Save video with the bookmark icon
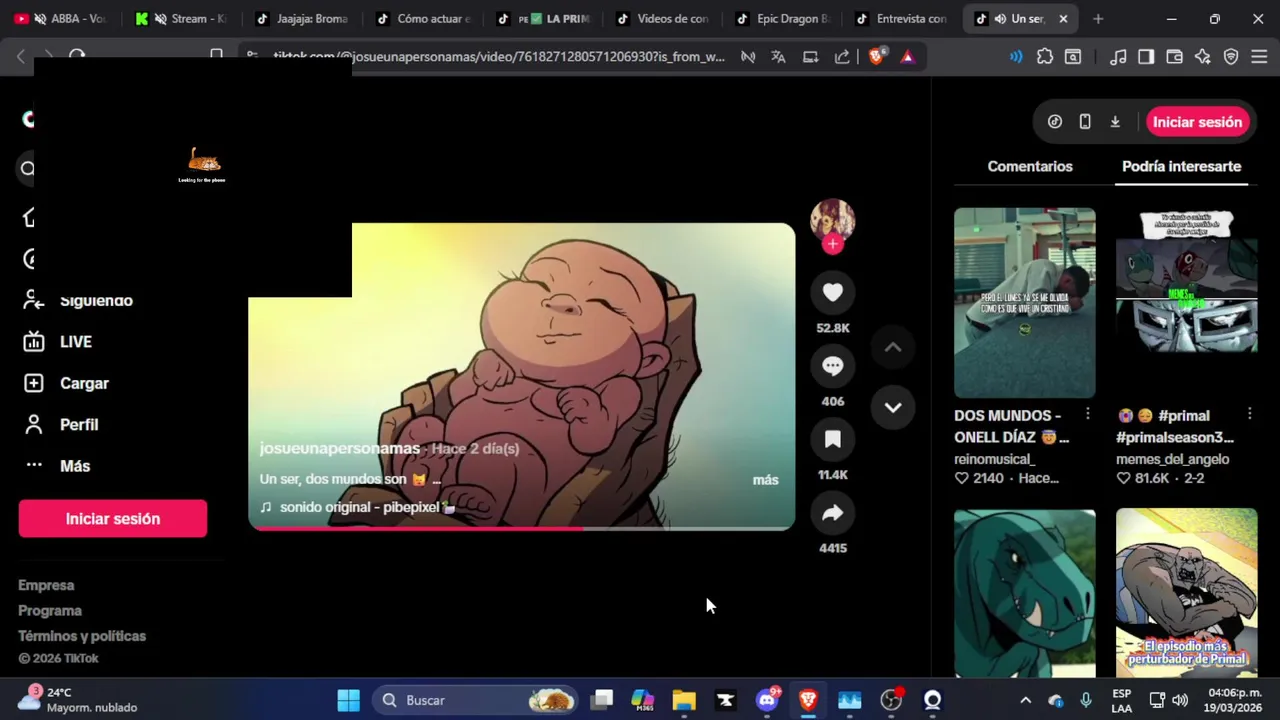Screen dimensions: 1280x720 [832, 439]
